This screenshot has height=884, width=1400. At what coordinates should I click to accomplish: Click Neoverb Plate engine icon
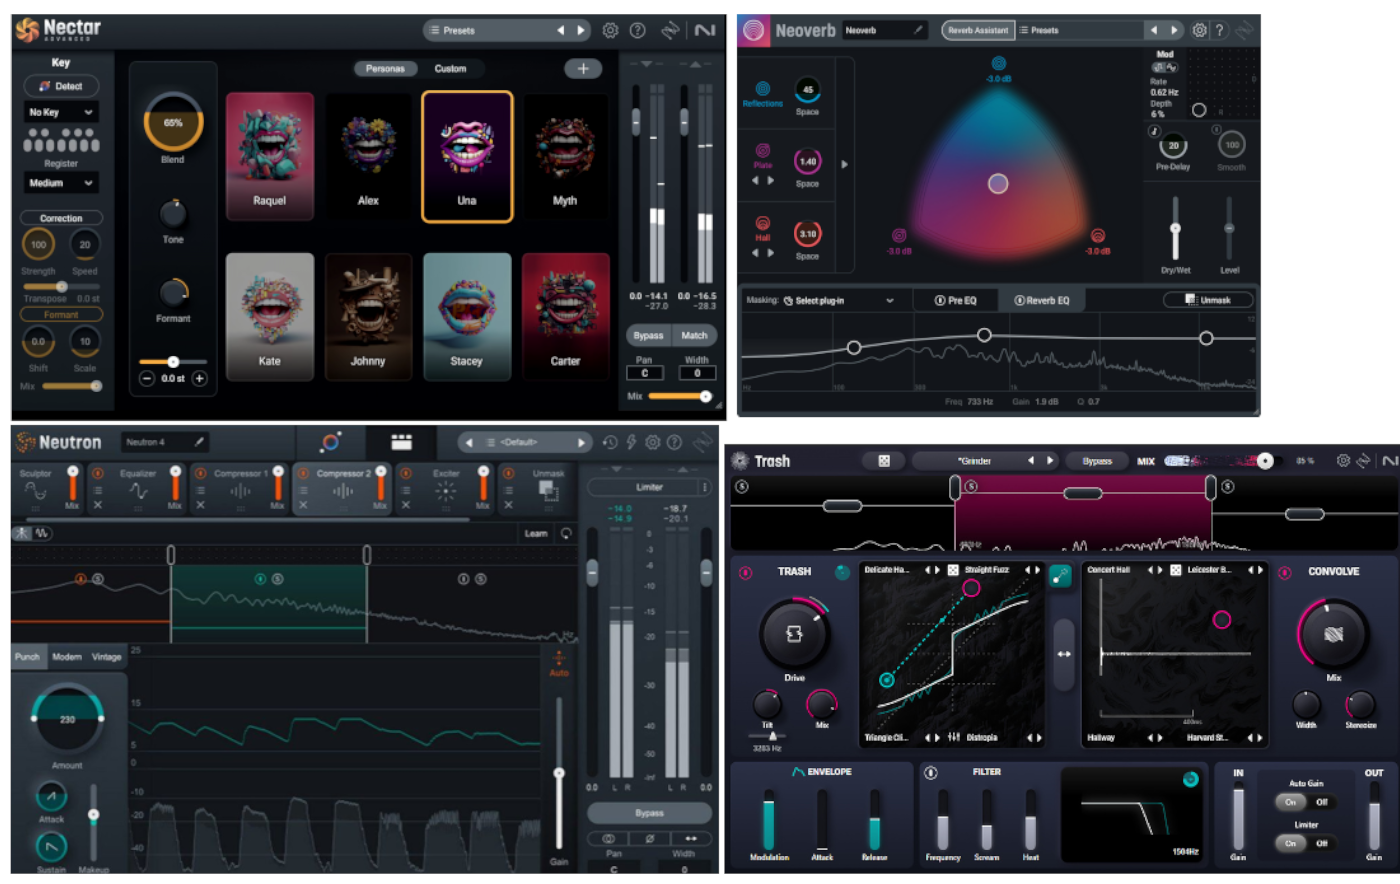pyautogui.click(x=763, y=151)
